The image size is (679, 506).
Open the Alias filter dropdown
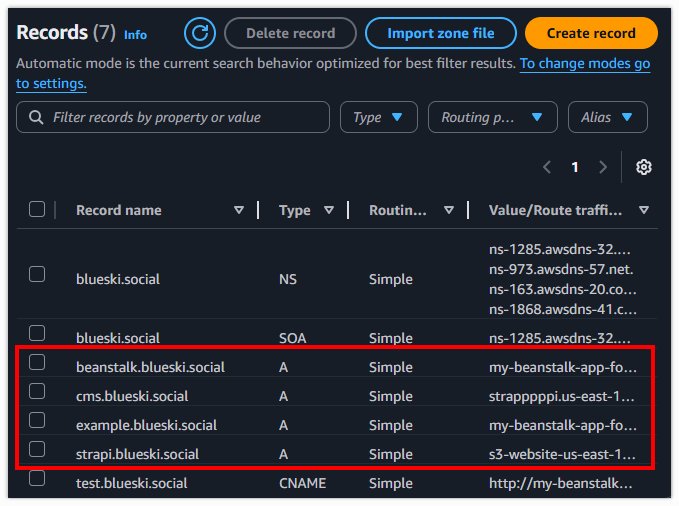pyautogui.click(x=607, y=117)
